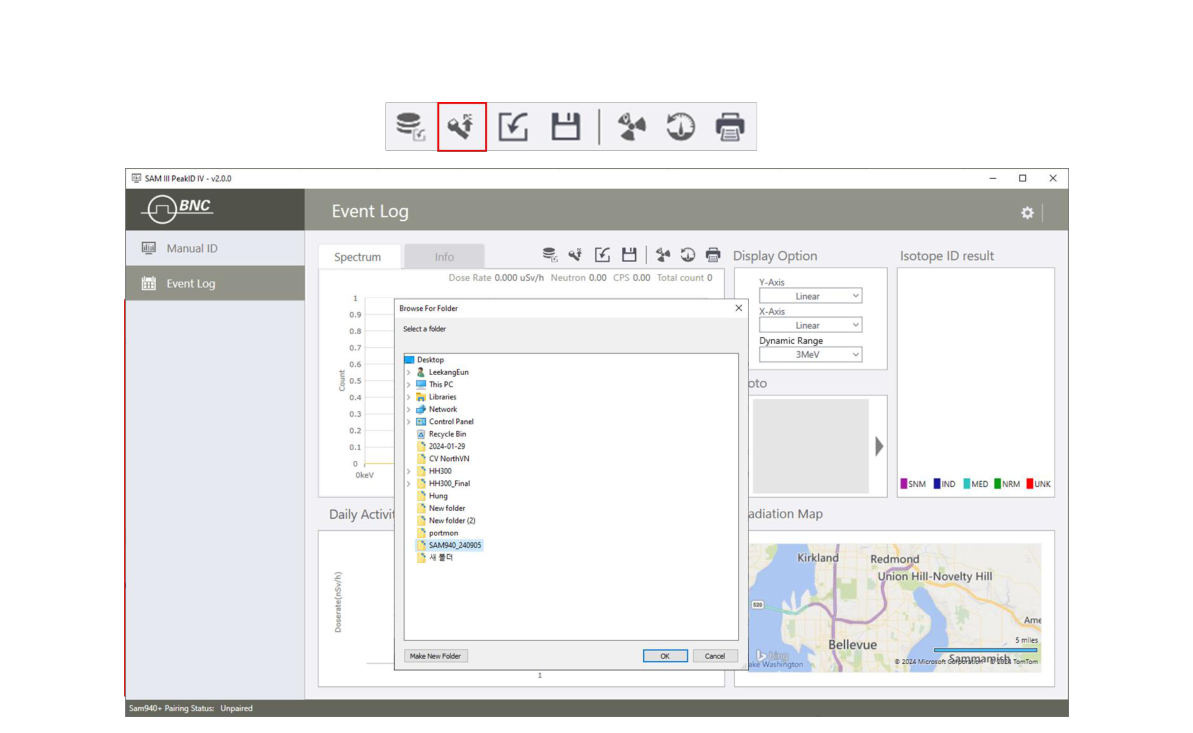Click the large database icon in the enlarged toolbar strip
This screenshot has height=733, width=1193.
[x=411, y=126]
